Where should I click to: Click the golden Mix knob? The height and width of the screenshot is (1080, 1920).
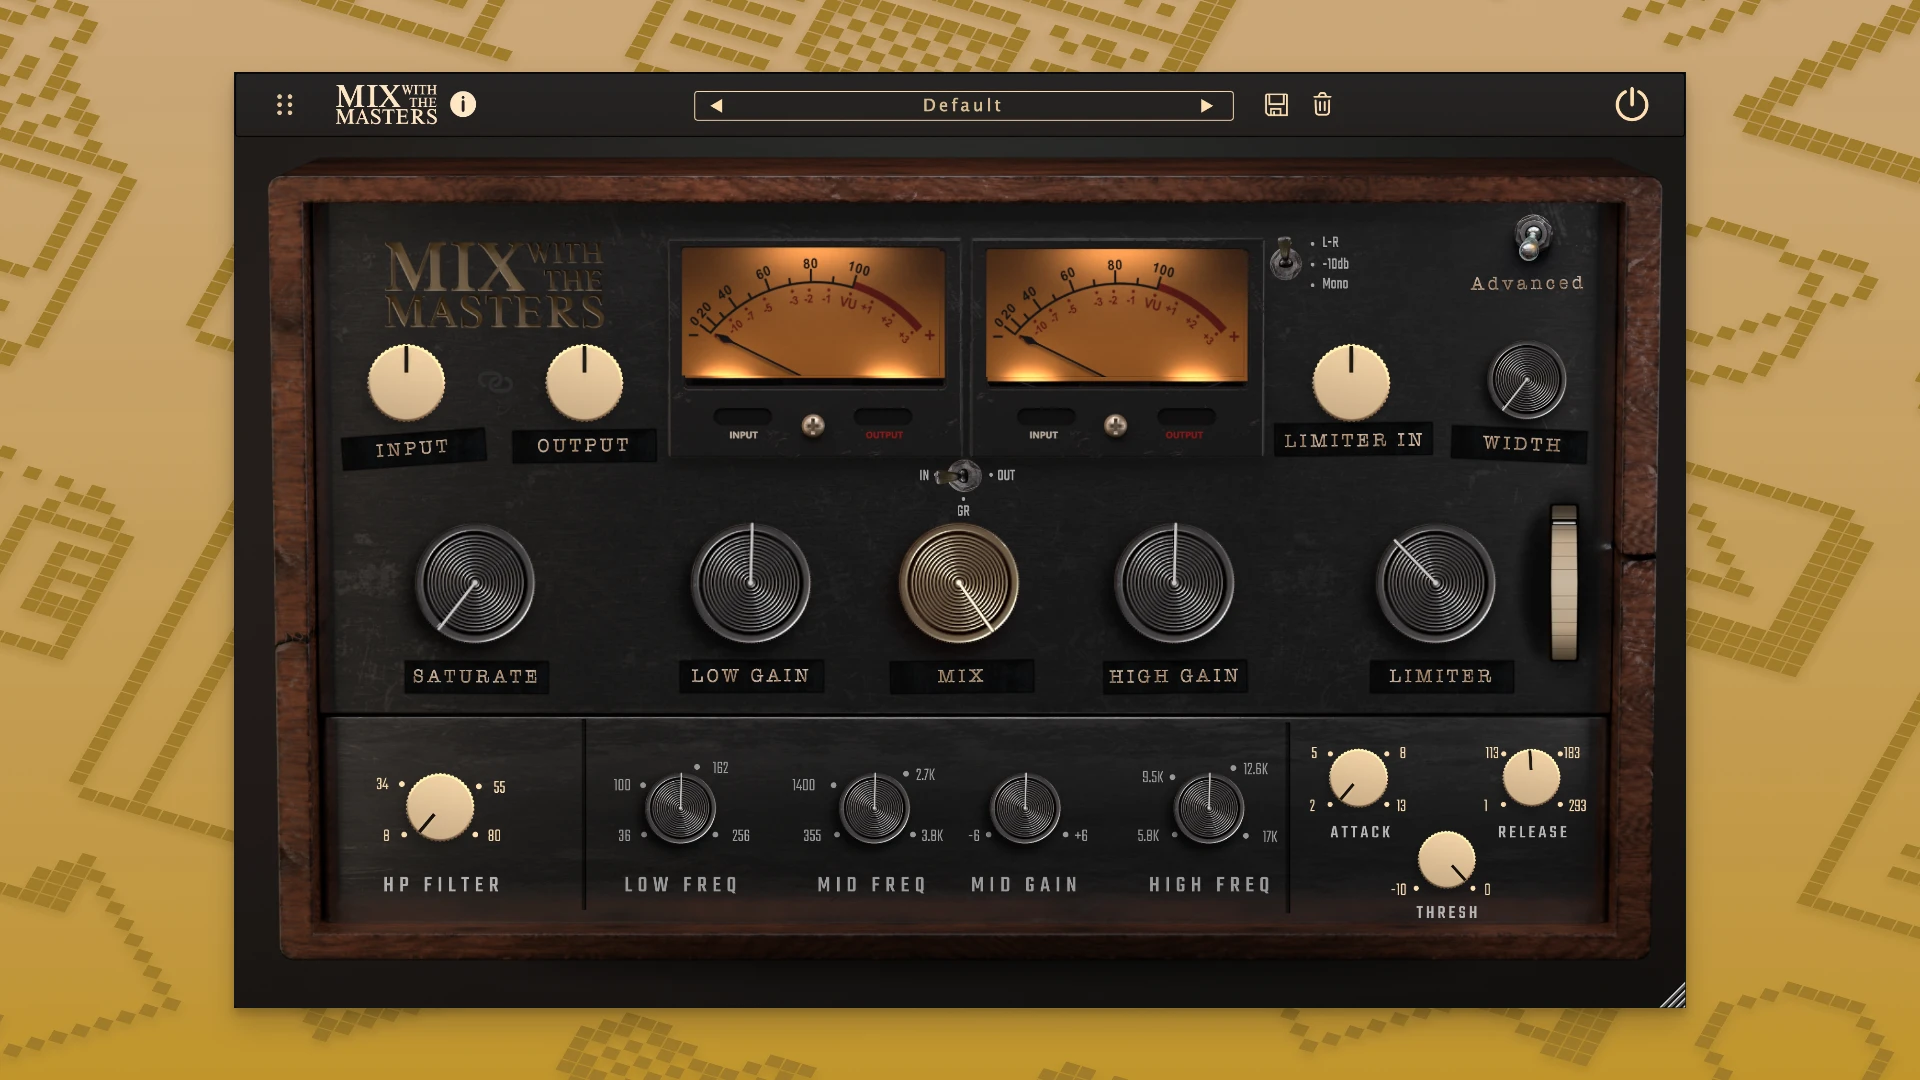pyautogui.click(x=961, y=585)
